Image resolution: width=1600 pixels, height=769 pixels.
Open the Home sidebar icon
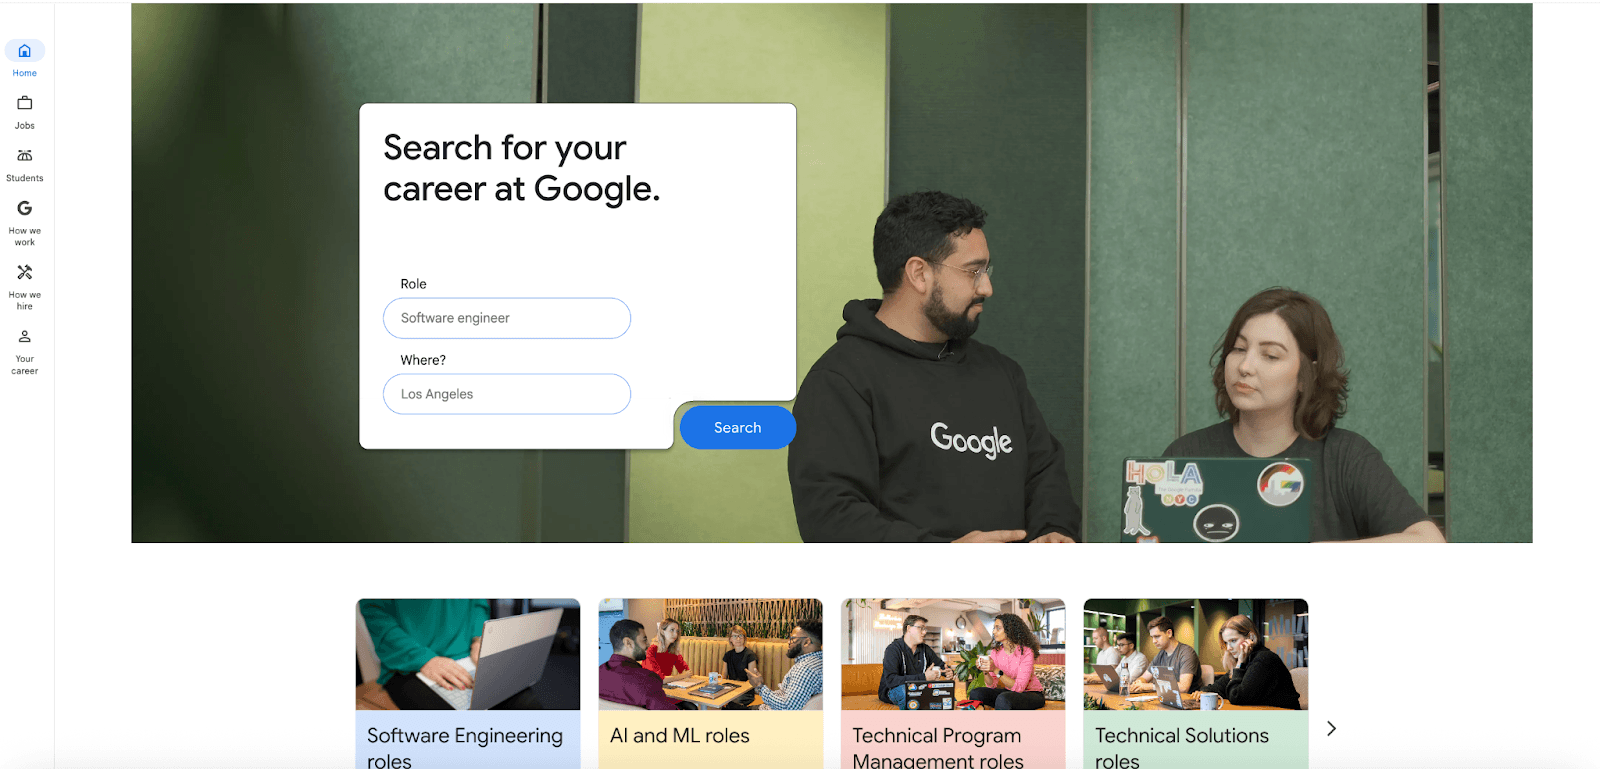[x=25, y=51]
